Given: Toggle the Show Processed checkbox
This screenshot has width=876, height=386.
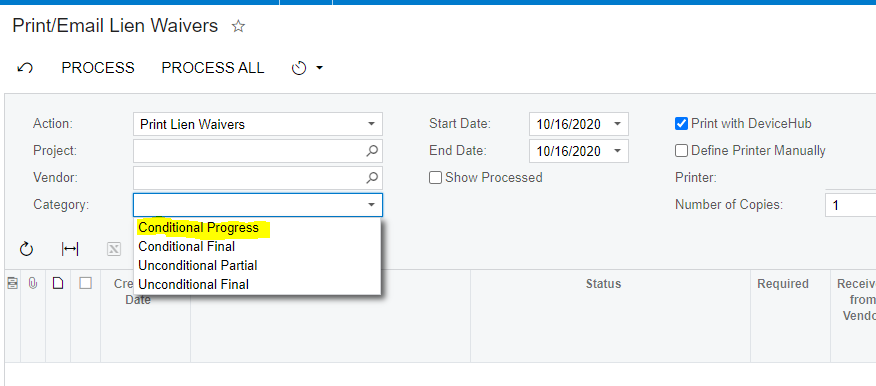Looking at the screenshot, I should (435, 178).
